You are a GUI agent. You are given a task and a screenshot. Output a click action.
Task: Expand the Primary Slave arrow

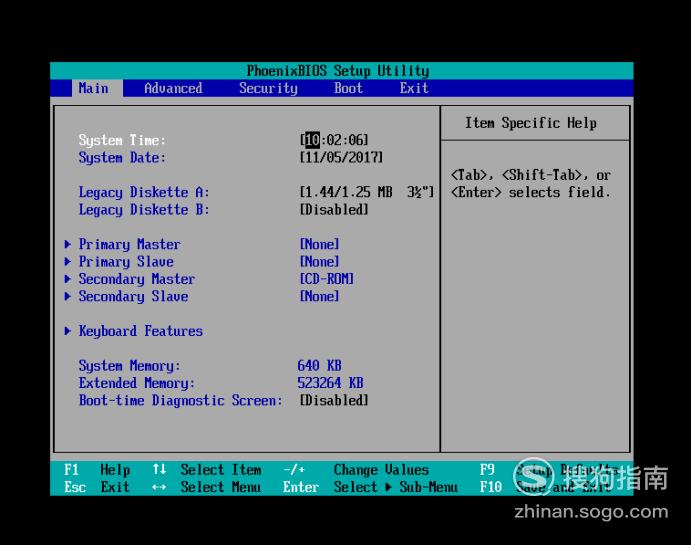[67, 261]
